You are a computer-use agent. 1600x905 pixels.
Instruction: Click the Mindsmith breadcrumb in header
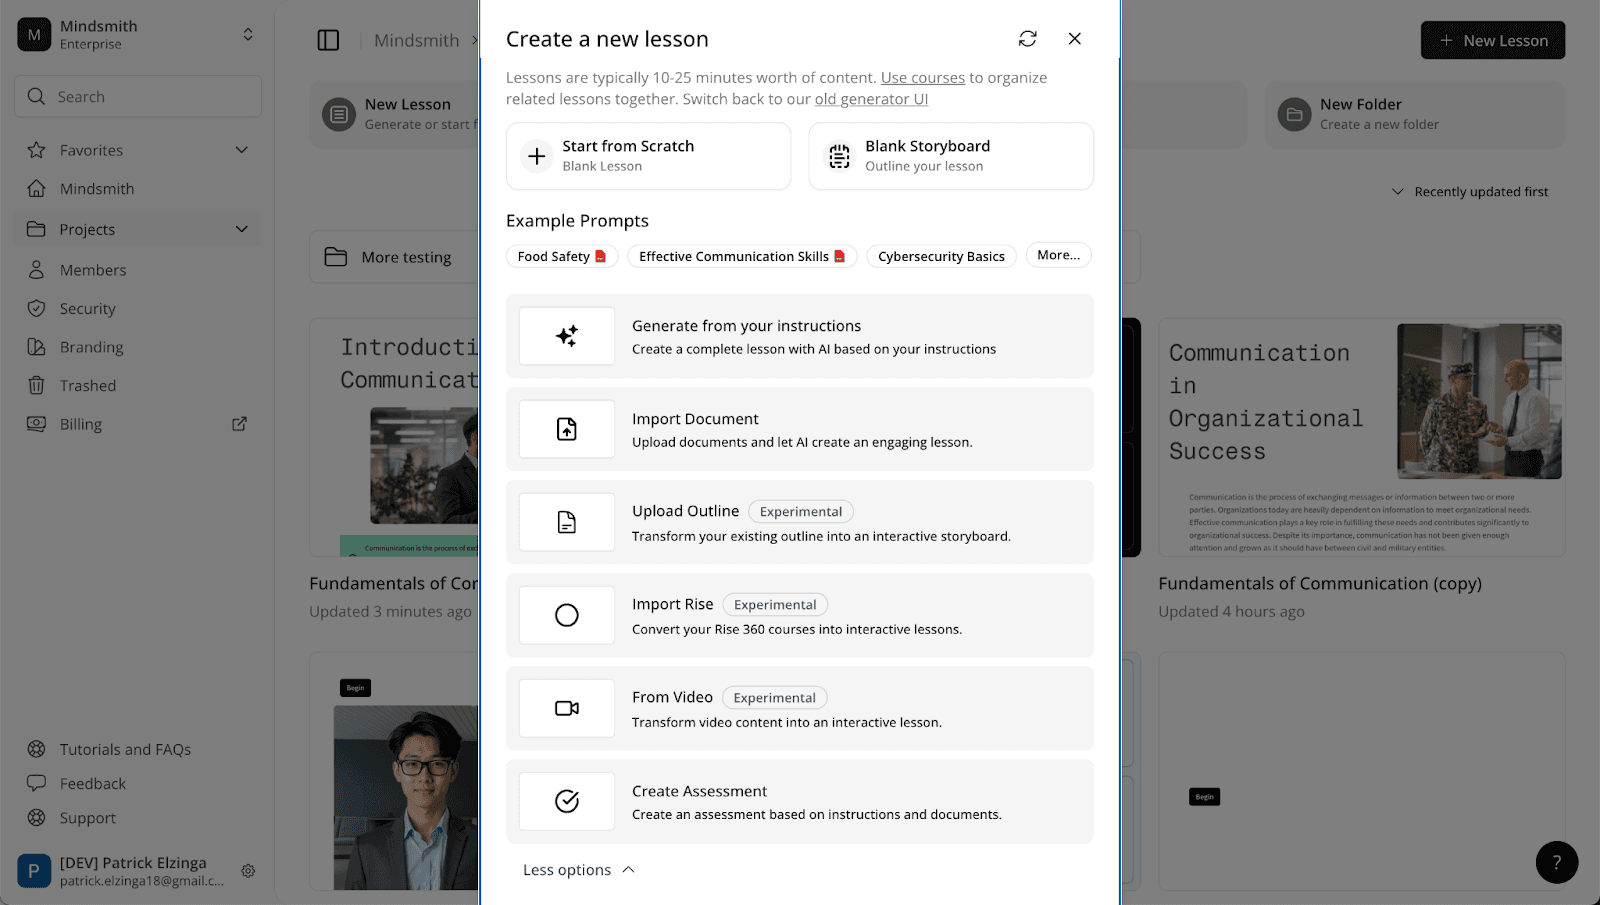[x=416, y=40]
